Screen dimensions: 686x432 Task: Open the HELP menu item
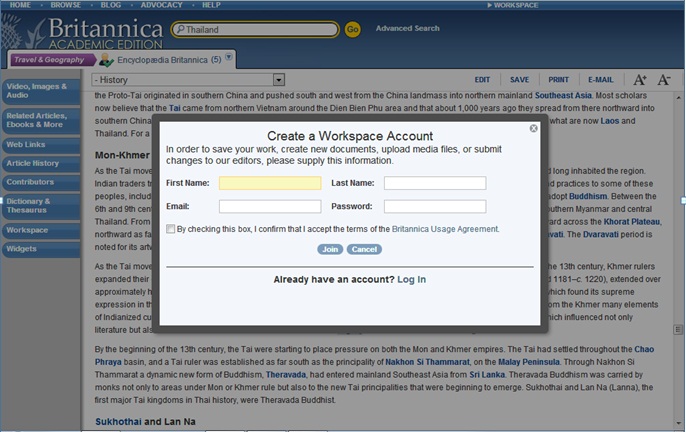[x=211, y=5]
